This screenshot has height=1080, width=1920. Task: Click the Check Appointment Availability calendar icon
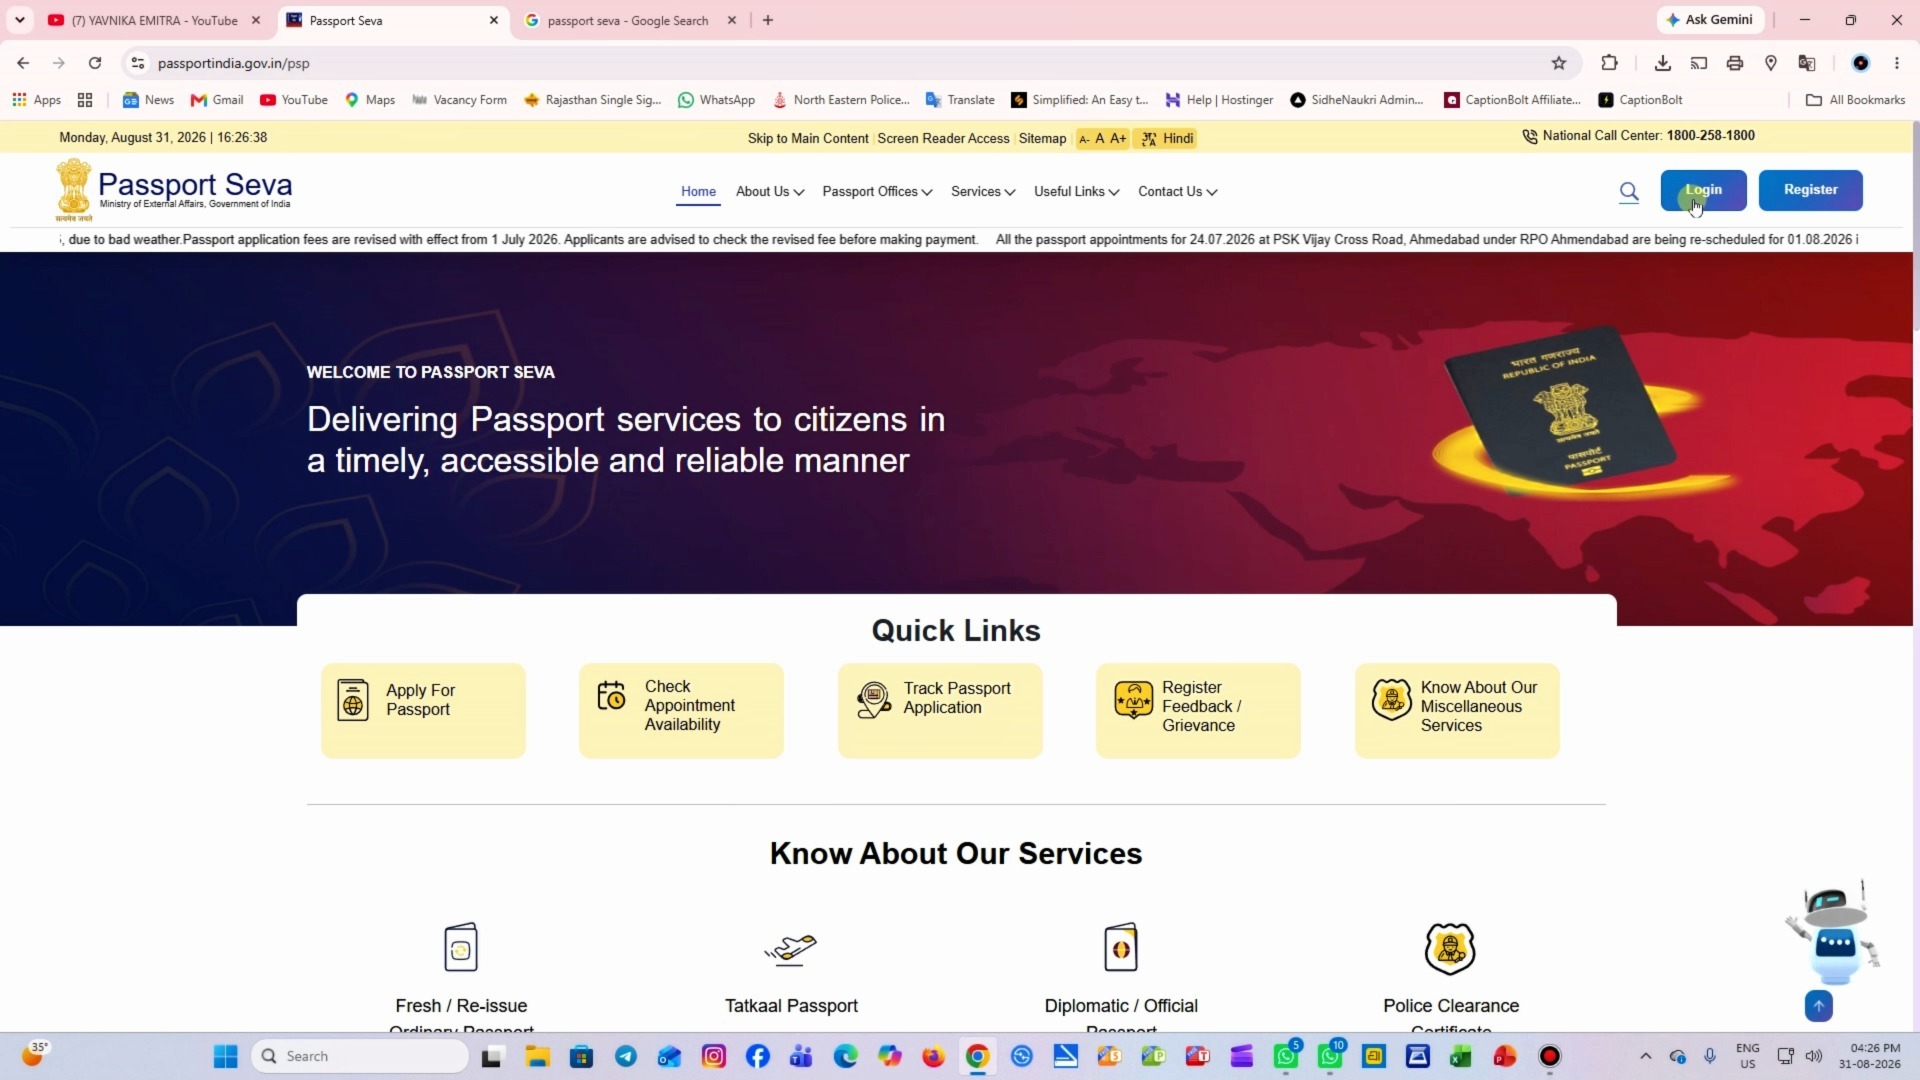click(611, 695)
